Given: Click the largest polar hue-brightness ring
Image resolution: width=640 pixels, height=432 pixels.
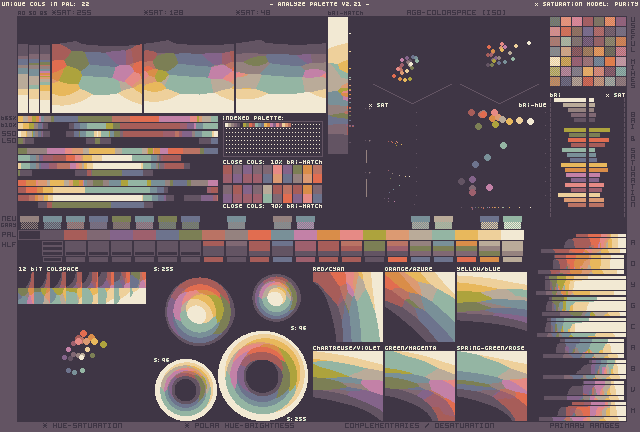Looking at the screenshot, I should click(263, 376).
